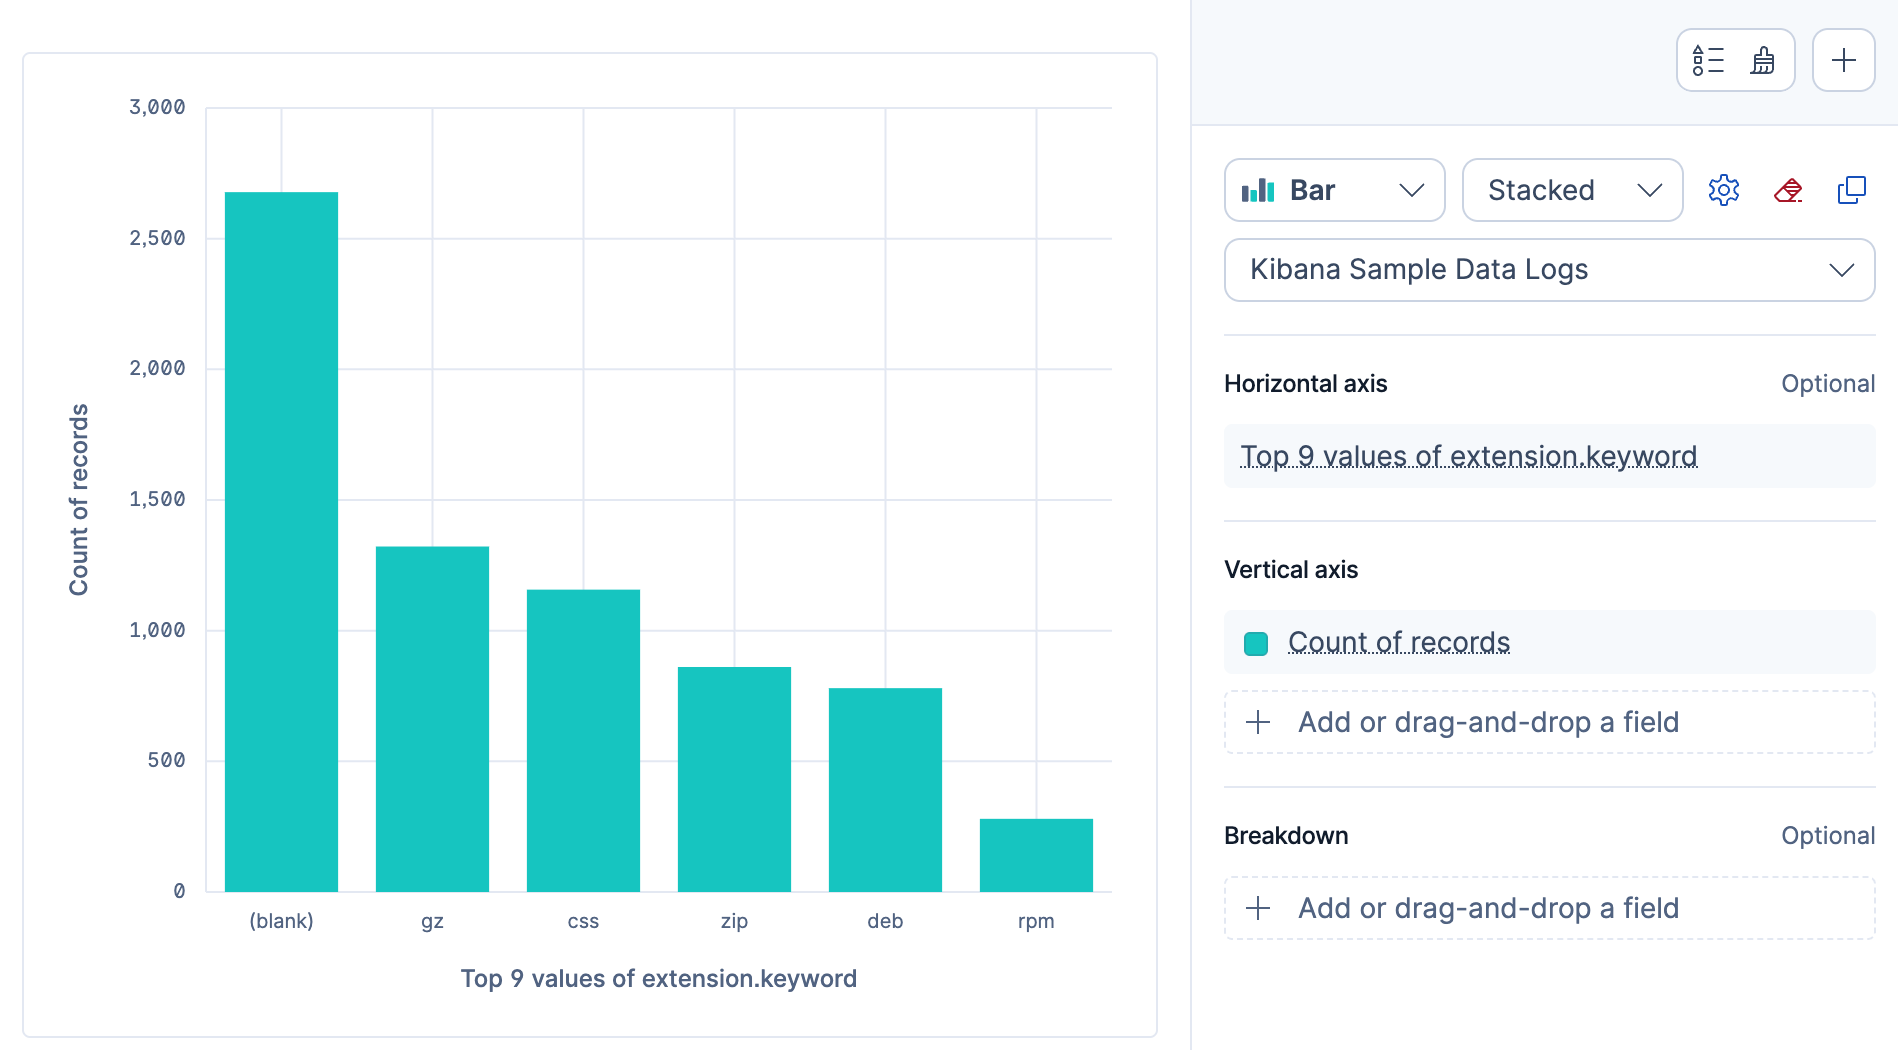Open Kibana Sample Data Logs data view dropdown
This screenshot has width=1898, height=1050.
point(1549,270)
